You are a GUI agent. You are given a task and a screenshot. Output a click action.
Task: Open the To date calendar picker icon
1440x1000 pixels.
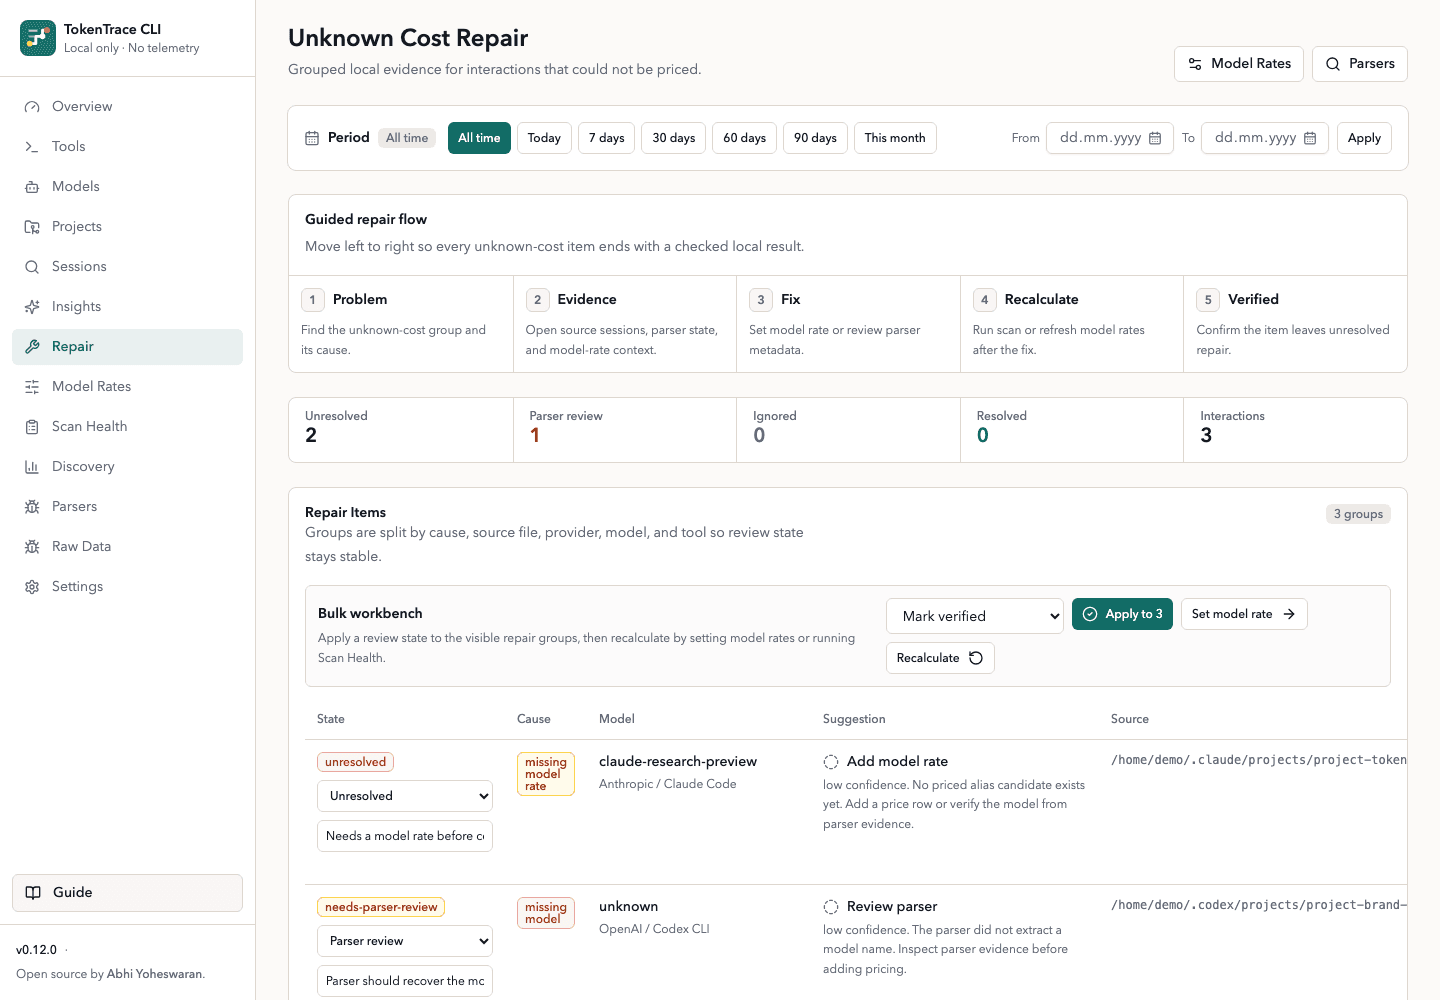pyautogui.click(x=1310, y=138)
